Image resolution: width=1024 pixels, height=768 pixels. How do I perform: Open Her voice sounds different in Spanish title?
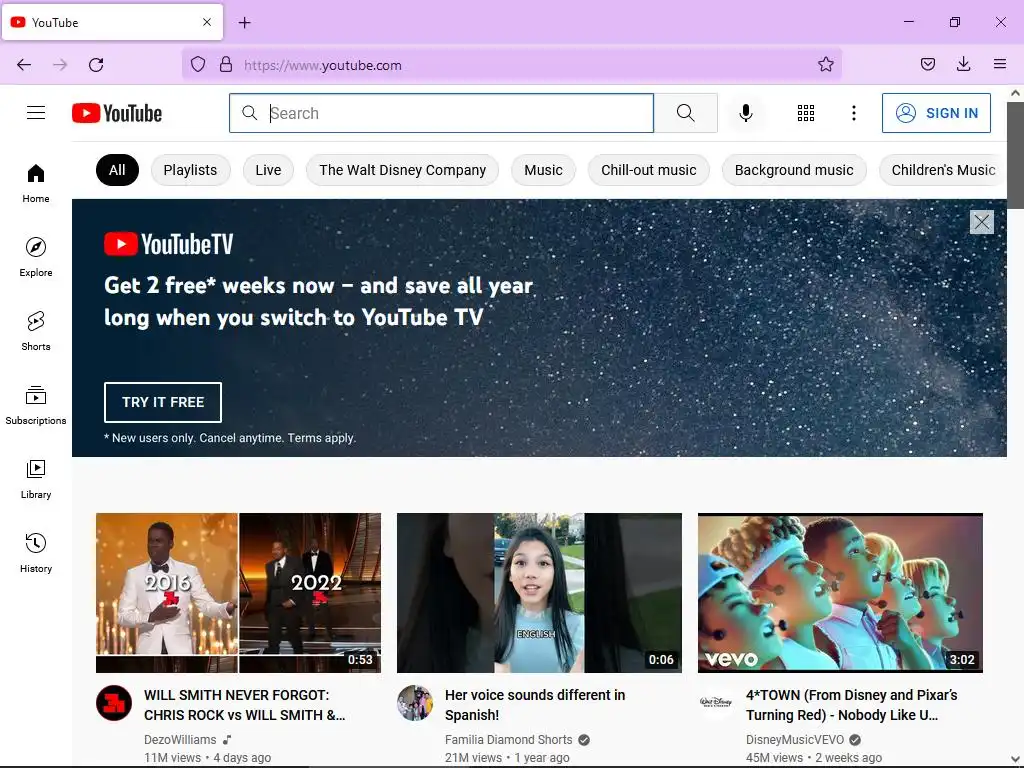535,705
